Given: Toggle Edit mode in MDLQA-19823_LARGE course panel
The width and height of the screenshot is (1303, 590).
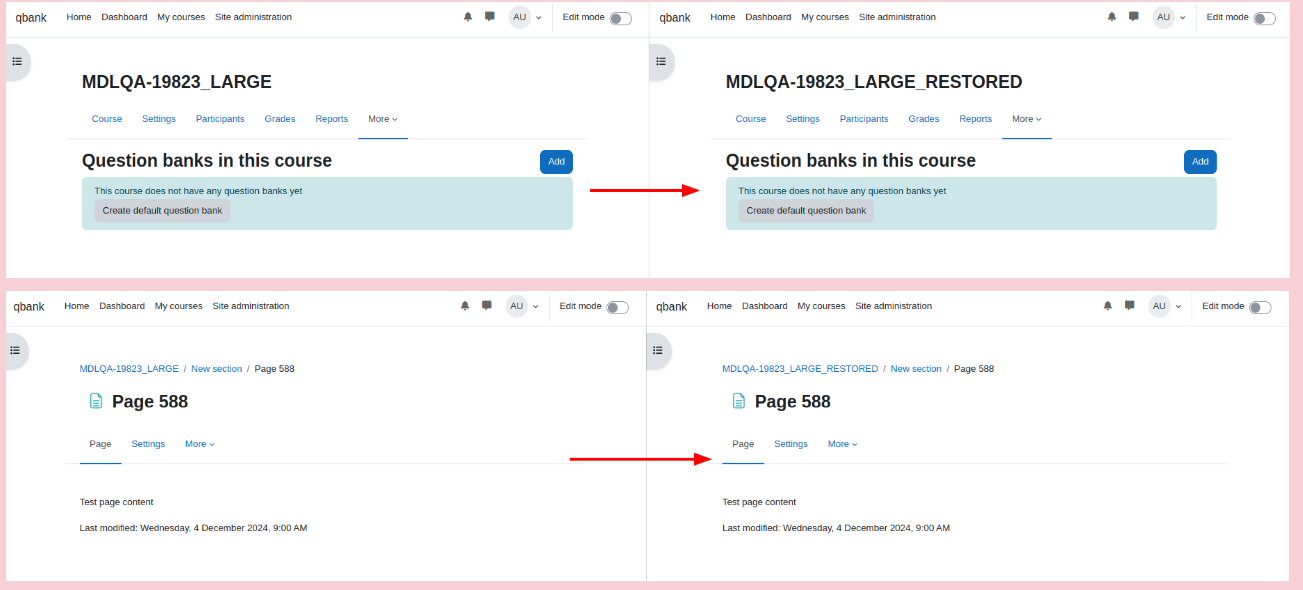Looking at the screenshot, I should 620,18.
